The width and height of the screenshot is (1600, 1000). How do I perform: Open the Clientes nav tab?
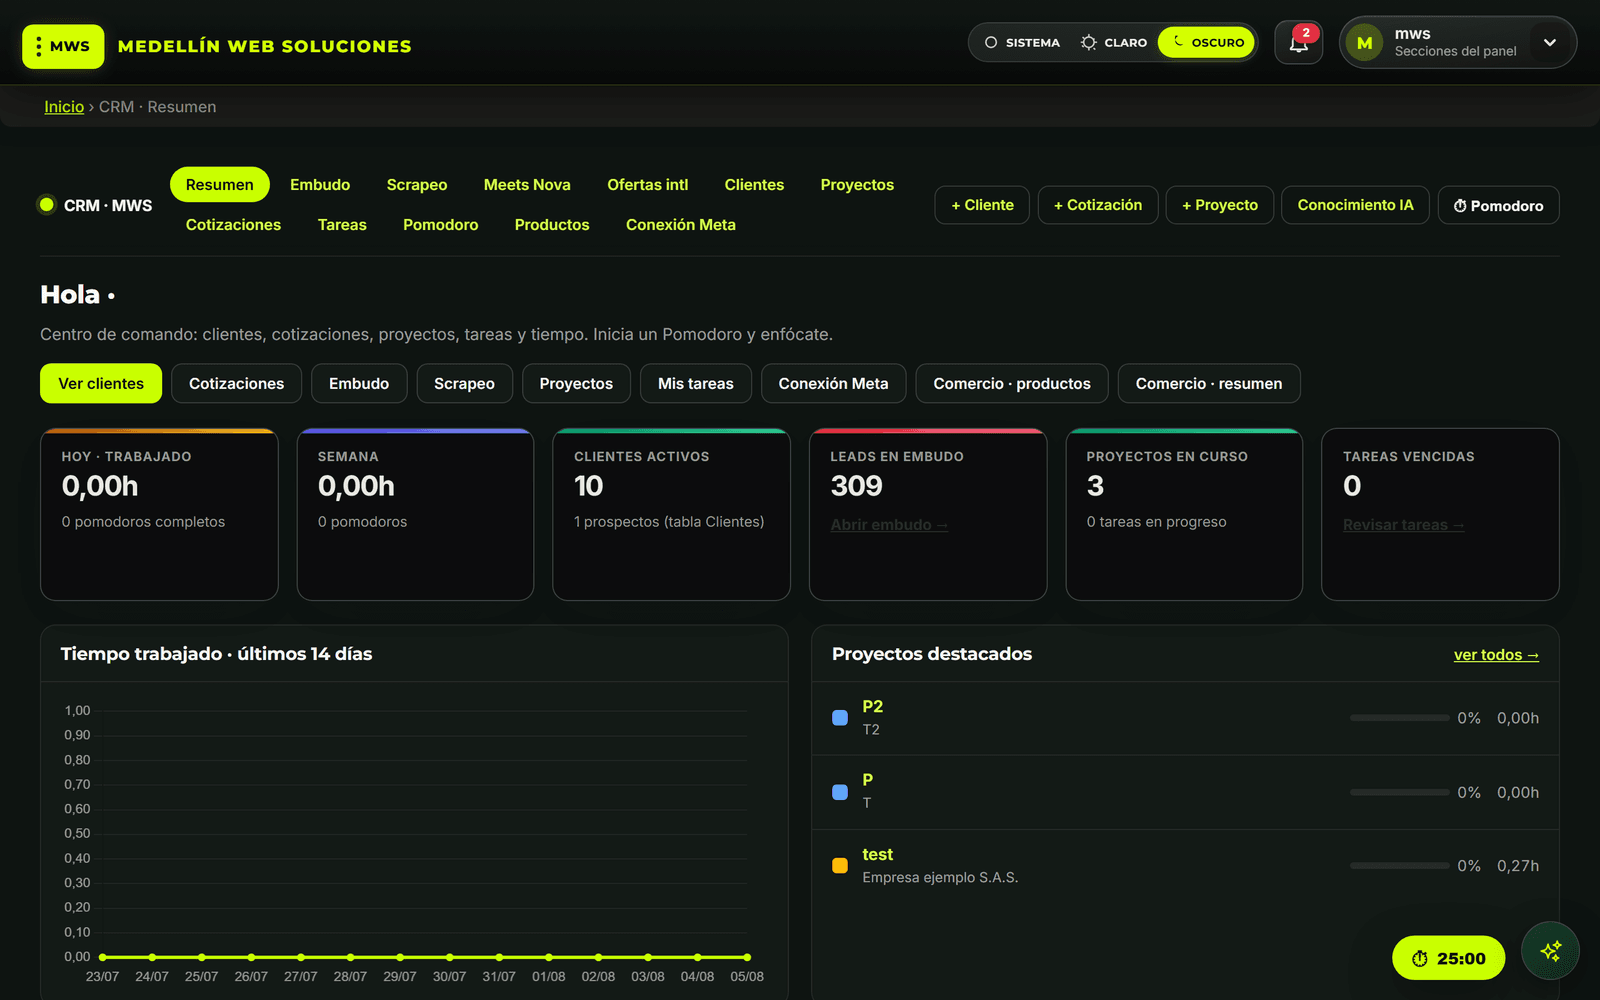754,185
